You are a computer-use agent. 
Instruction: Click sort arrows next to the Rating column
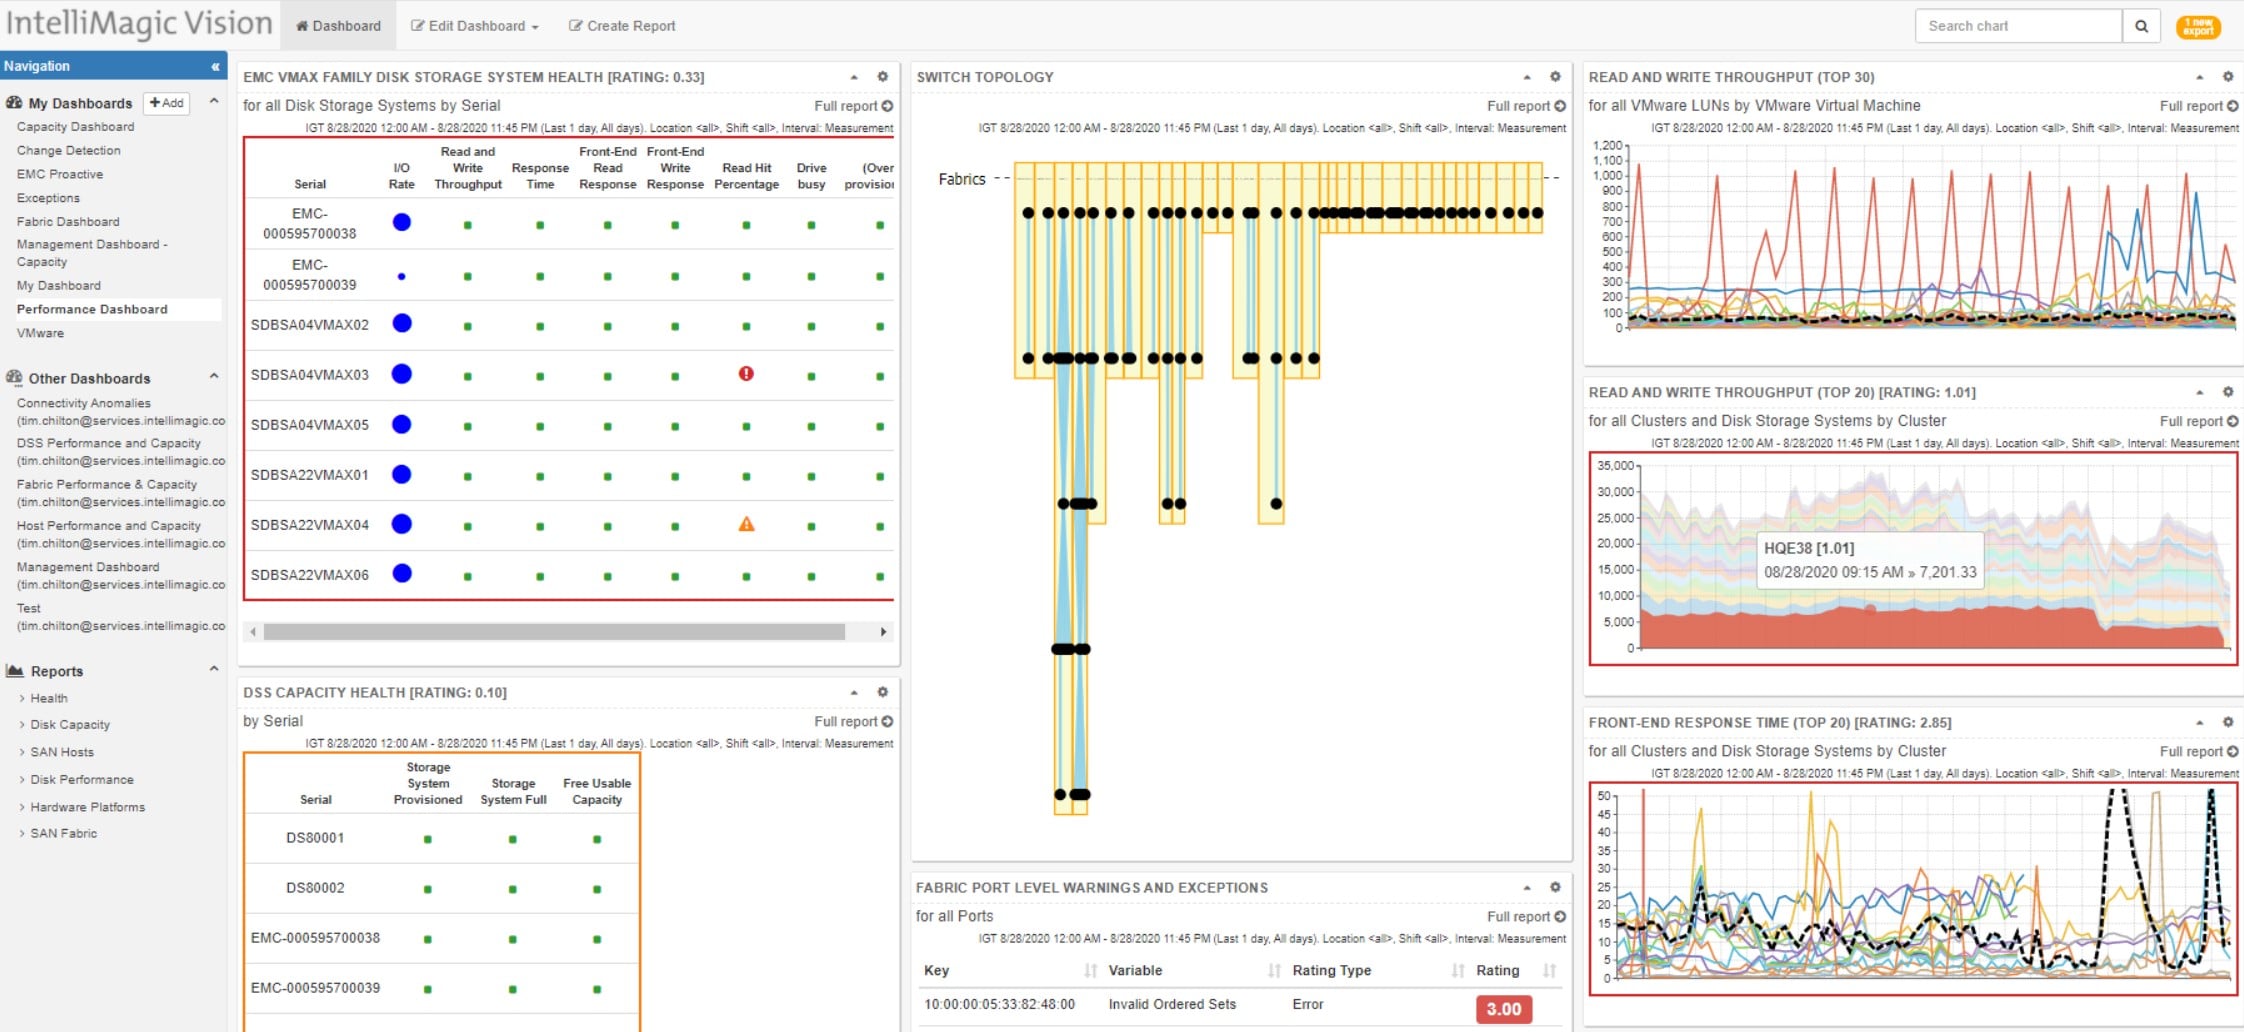point(1549,970)
